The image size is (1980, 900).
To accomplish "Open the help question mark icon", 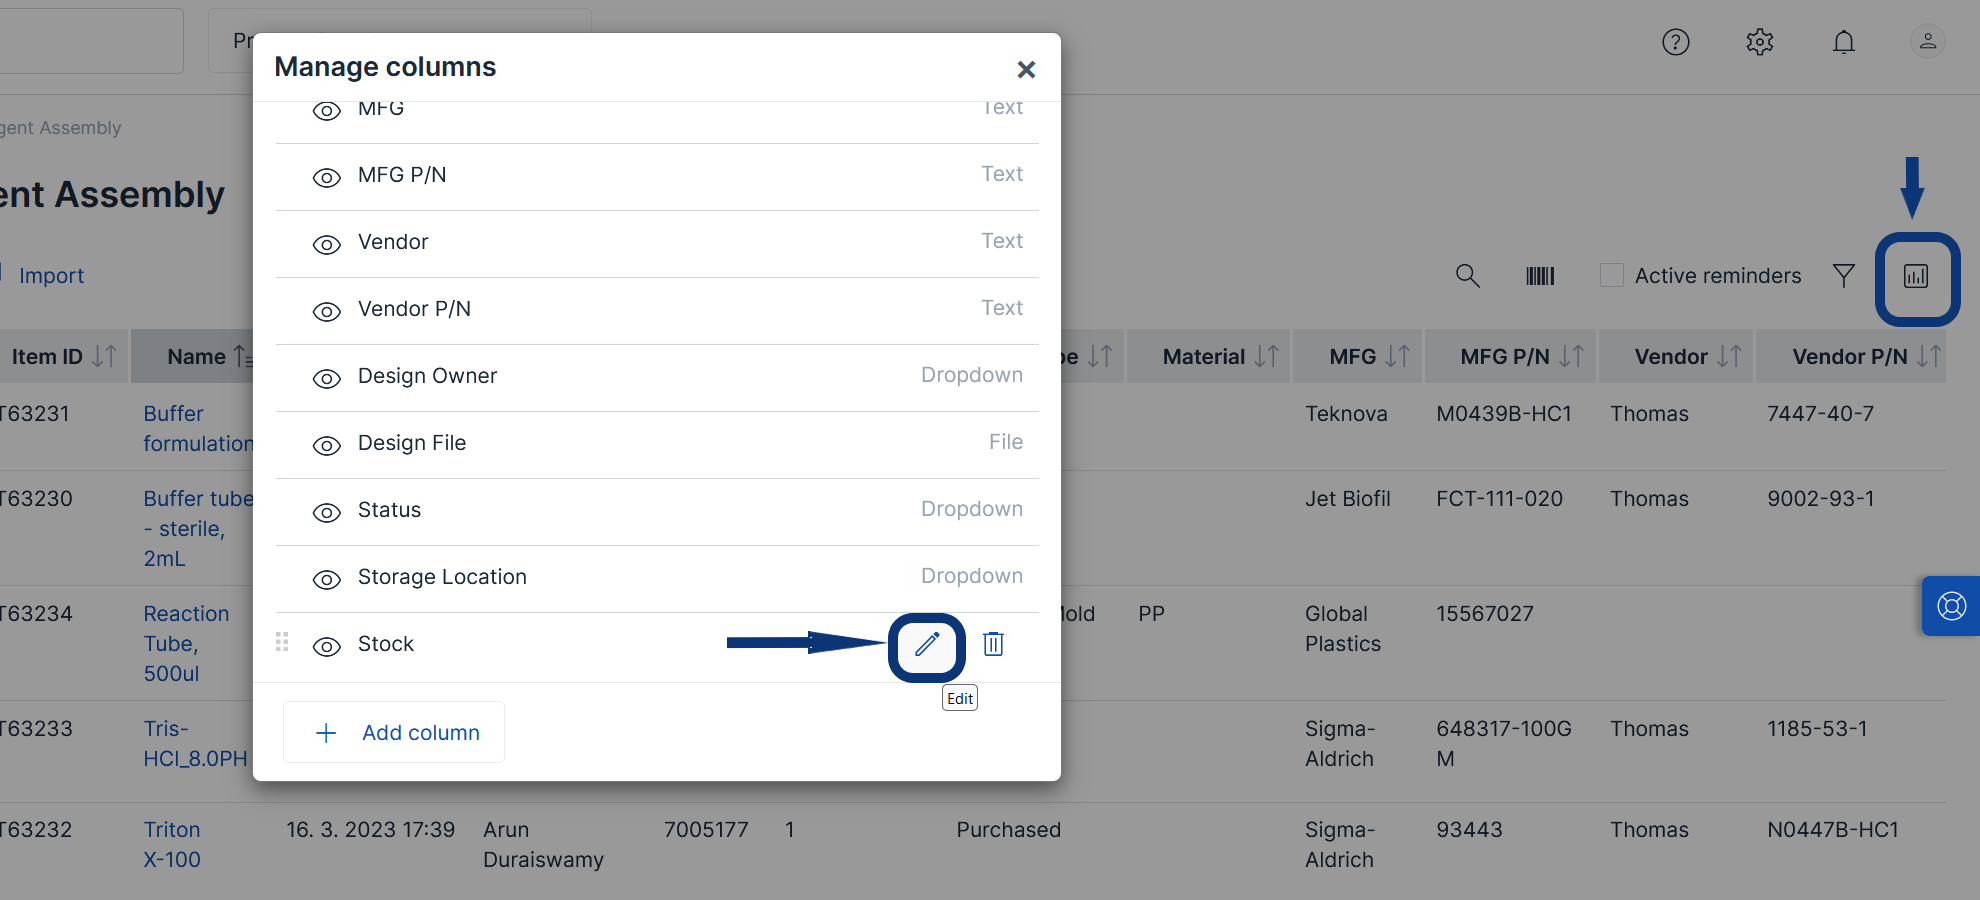I will pyautogui.click(x=1676, y=42).
